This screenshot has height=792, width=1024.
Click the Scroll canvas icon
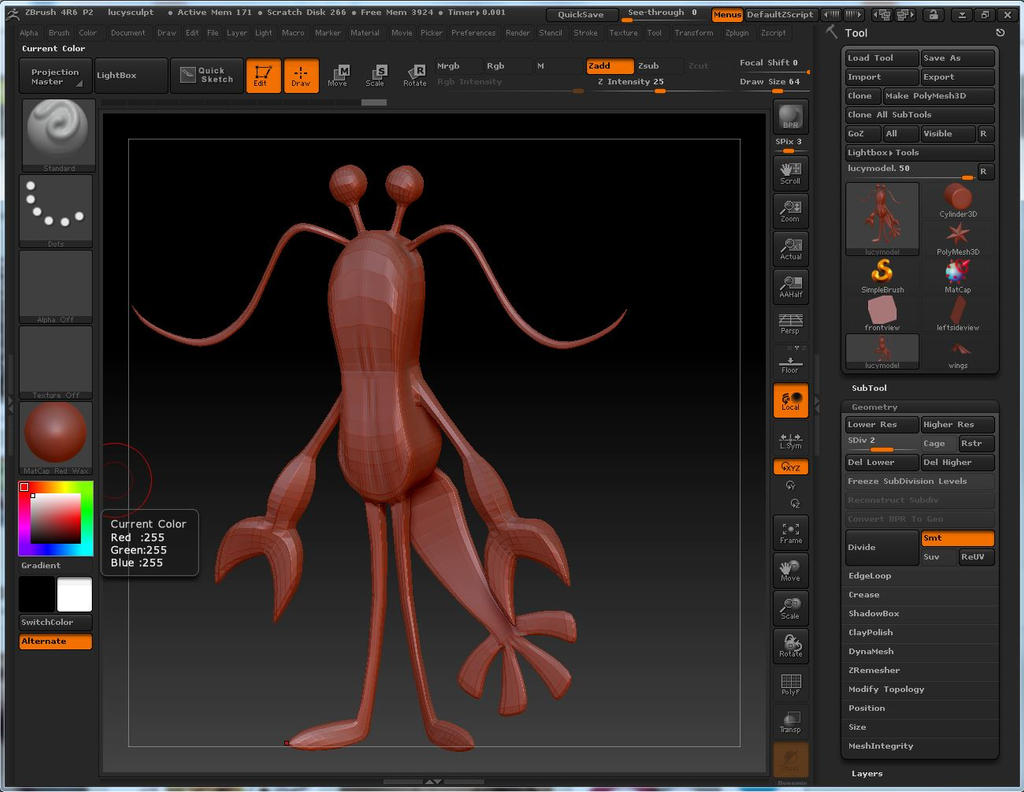pos(790,173)
